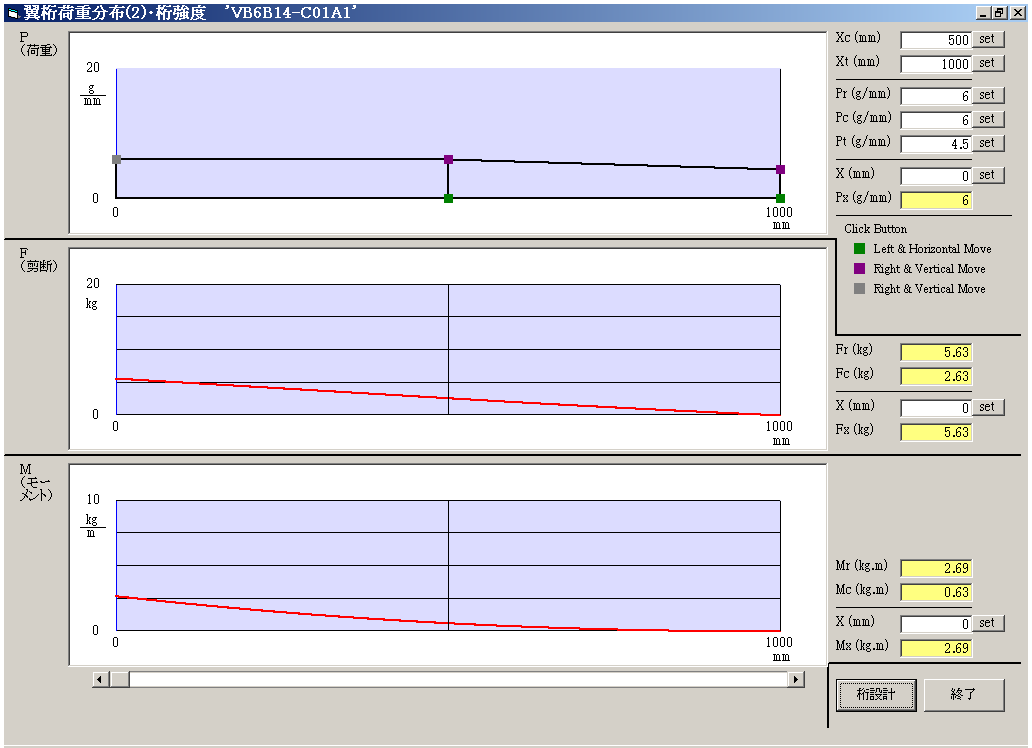Select the green marker at mid-span baseline

(448, 199)
